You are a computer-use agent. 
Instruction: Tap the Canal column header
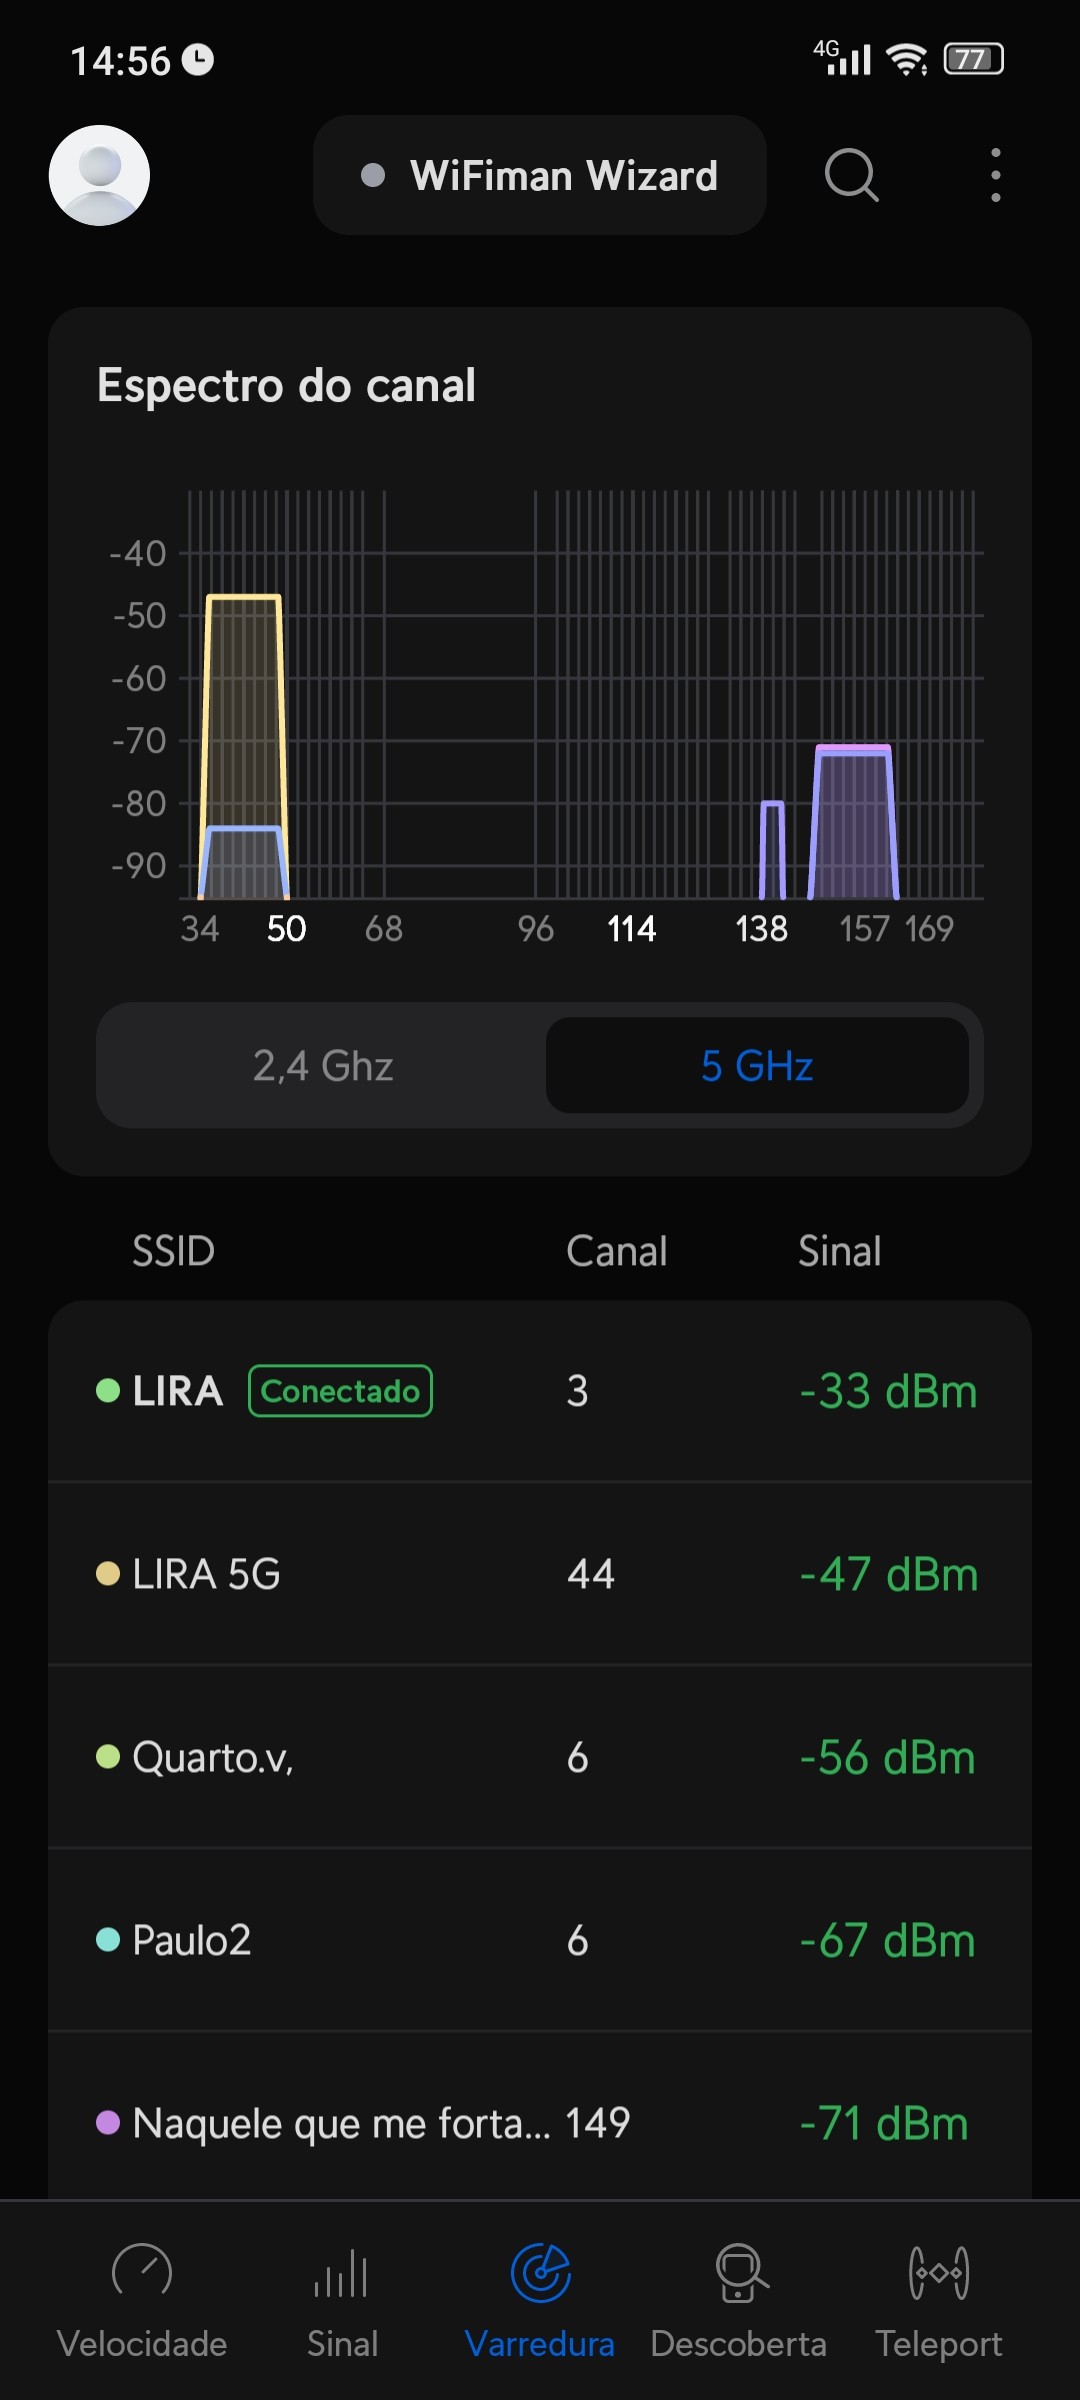[616, 1251]
